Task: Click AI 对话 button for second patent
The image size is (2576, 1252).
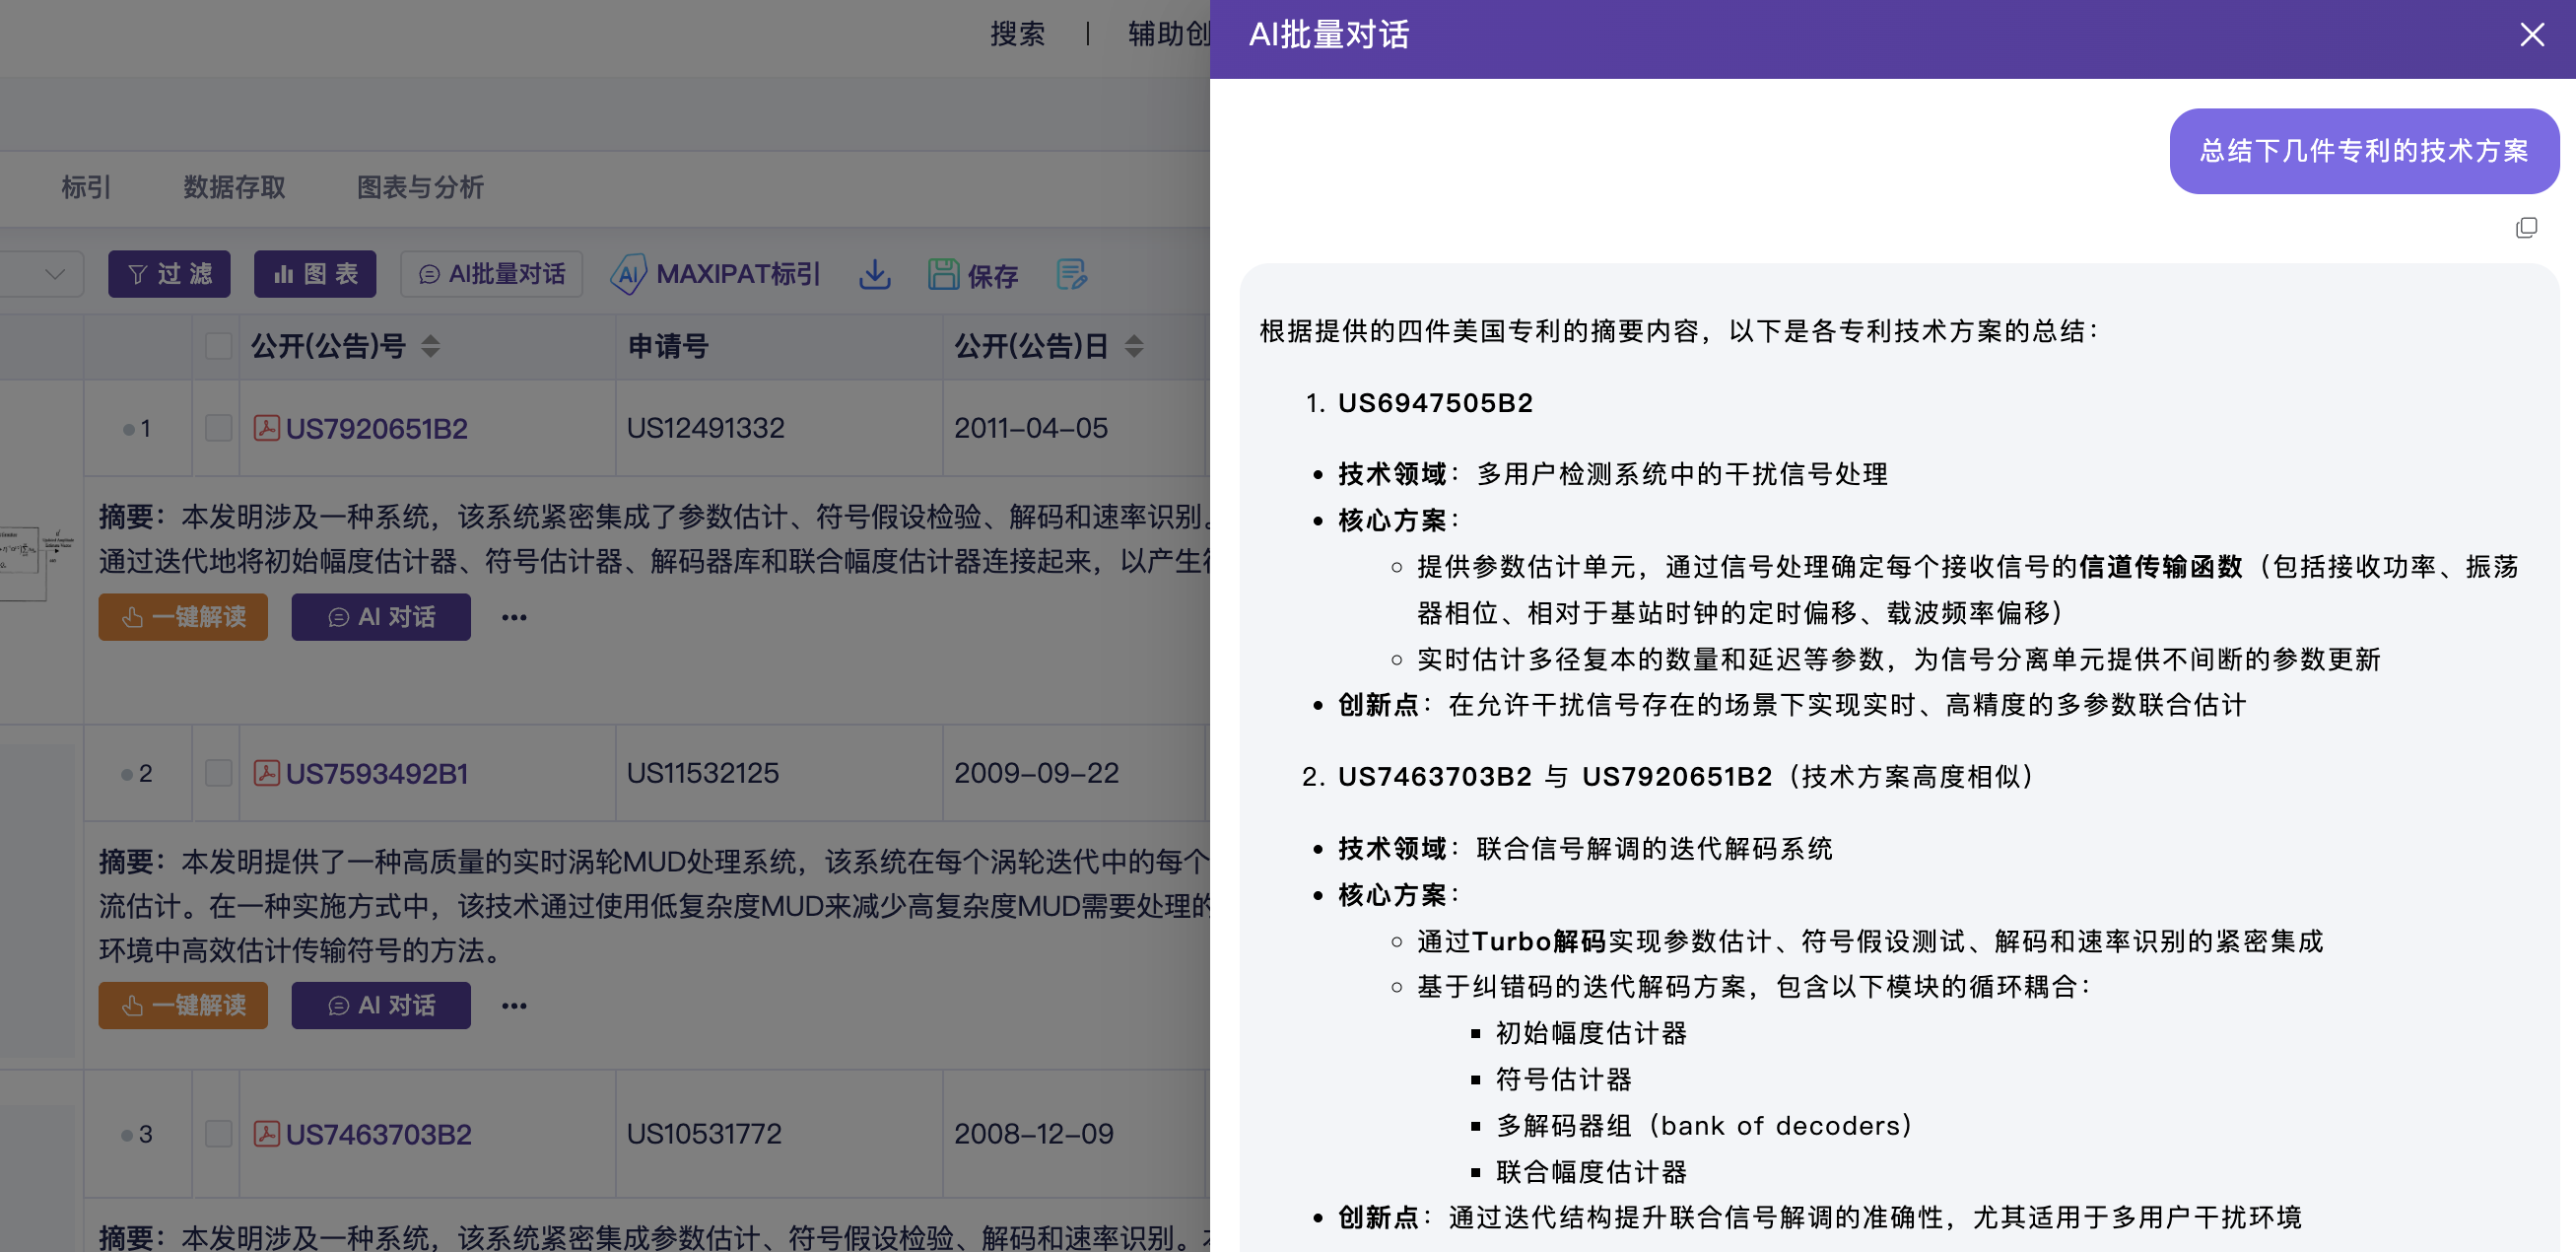Action: [380, 1005]
